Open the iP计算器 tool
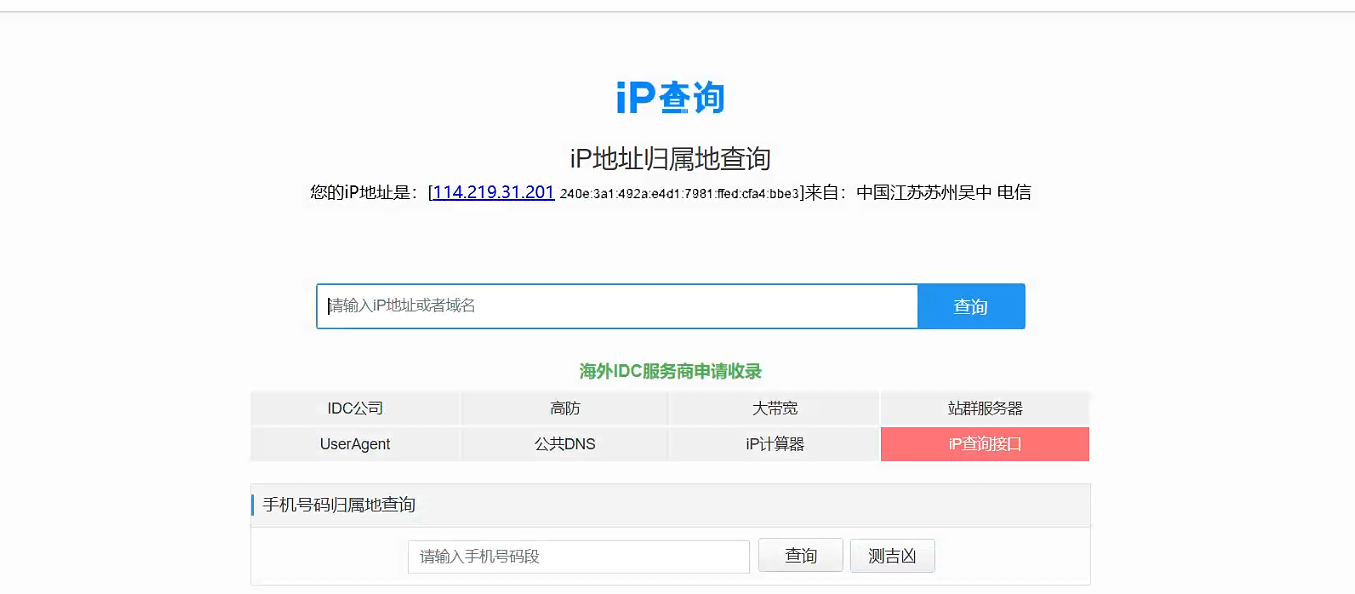This screenshot has height=594, width=1355. (x=775, y=444)
